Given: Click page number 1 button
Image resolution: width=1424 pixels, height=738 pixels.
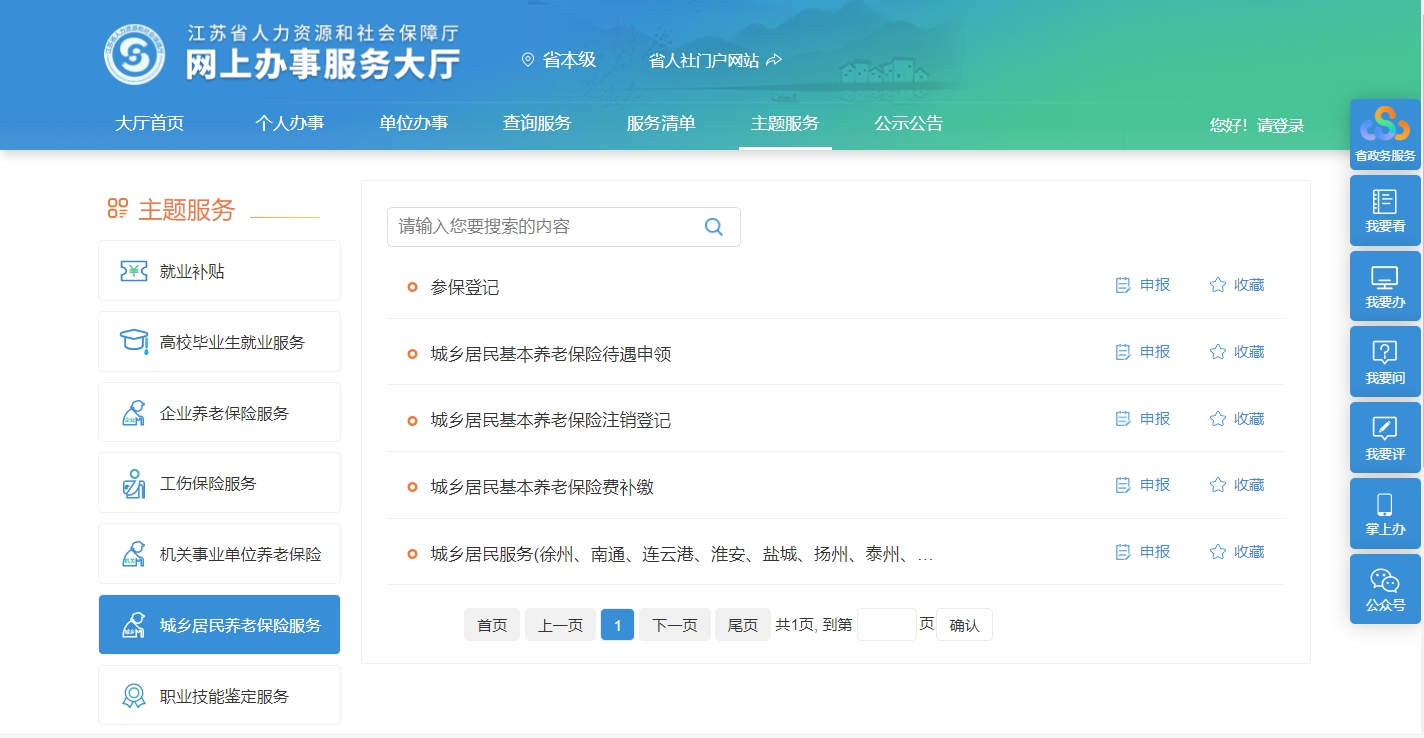Looking at the screenshot, I should (617, 625).
